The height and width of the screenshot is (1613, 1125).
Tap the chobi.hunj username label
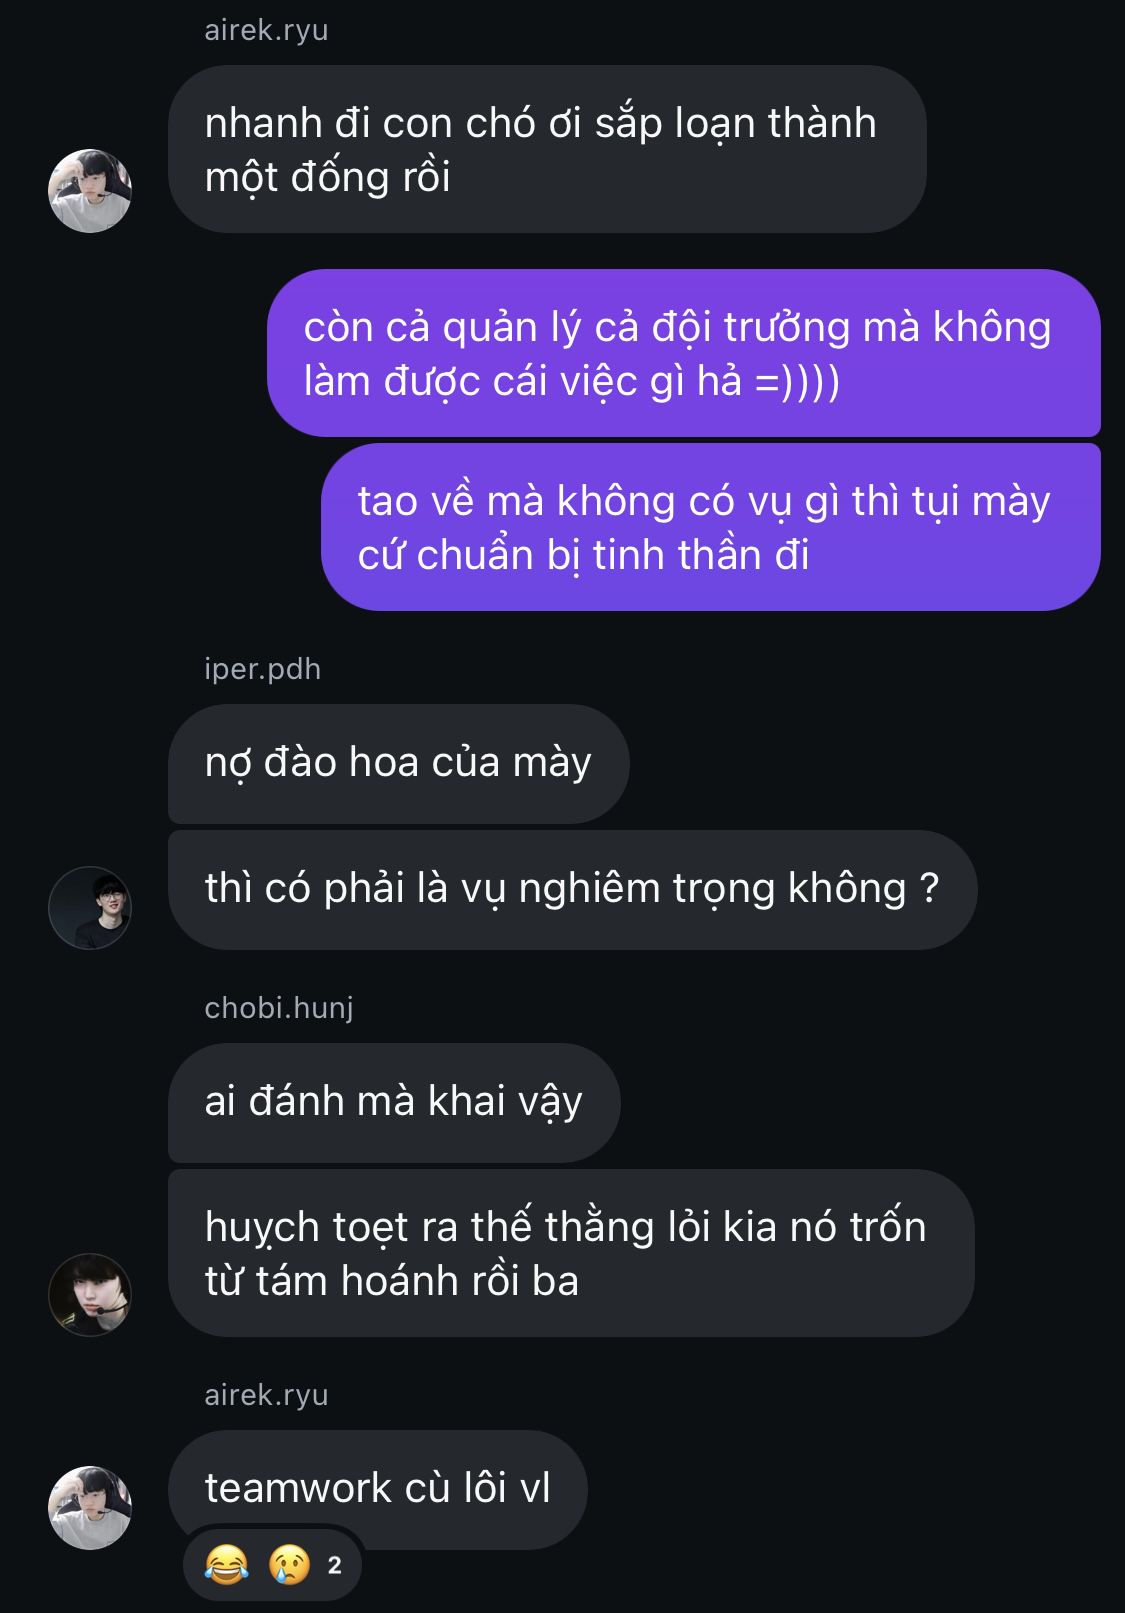pyautogui.click(x=279, y=1008)
